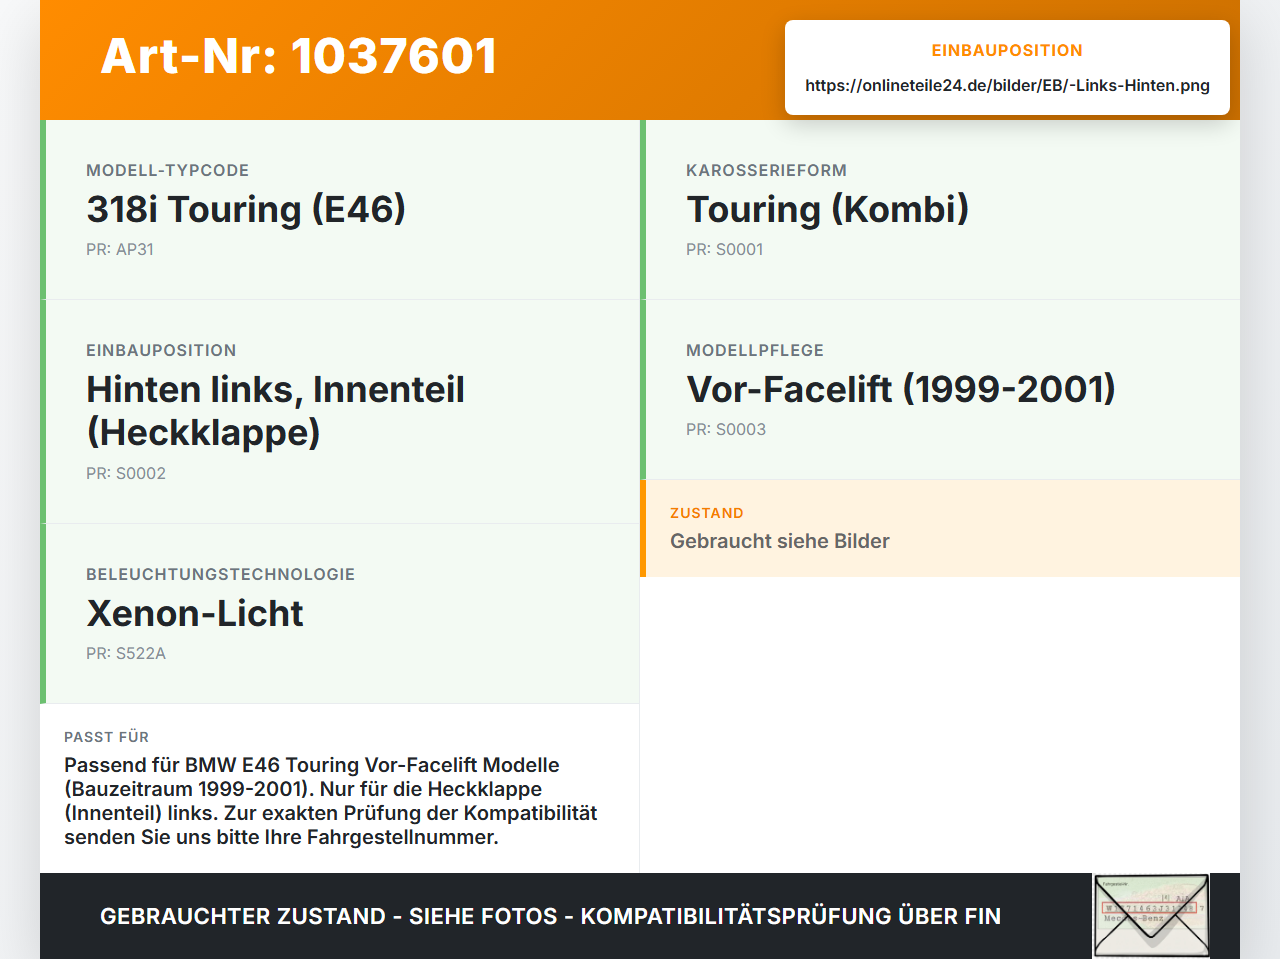
Task: Click the Hinten links, Innenteil (Heckklappe) card
Action: click(340, 412)
